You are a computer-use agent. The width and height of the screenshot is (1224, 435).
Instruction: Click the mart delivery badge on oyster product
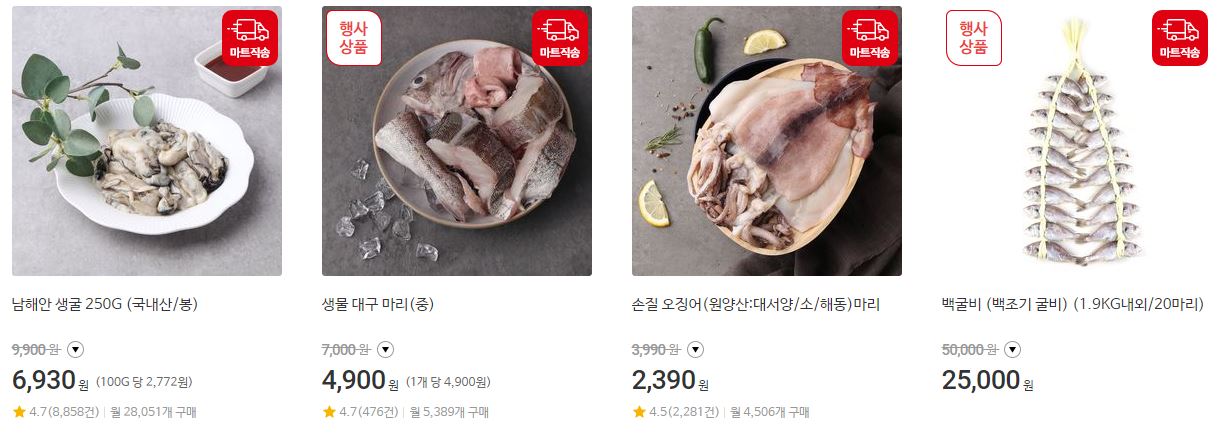point(249,39)
